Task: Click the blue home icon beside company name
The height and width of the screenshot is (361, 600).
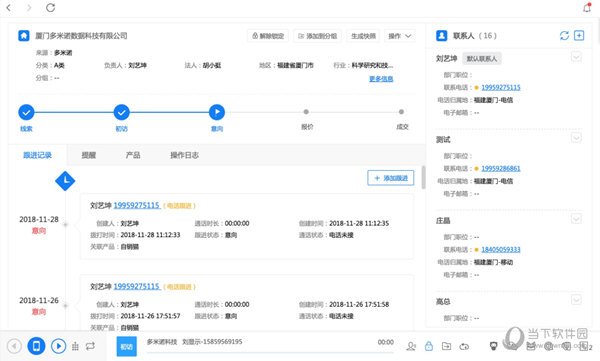Action: (x=24, y=36)
